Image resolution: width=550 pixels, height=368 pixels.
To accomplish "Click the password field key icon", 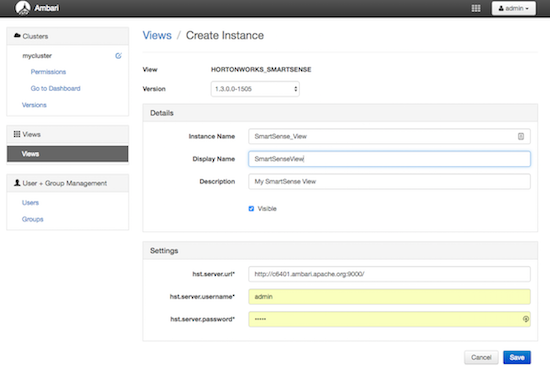I will point(525,319).
